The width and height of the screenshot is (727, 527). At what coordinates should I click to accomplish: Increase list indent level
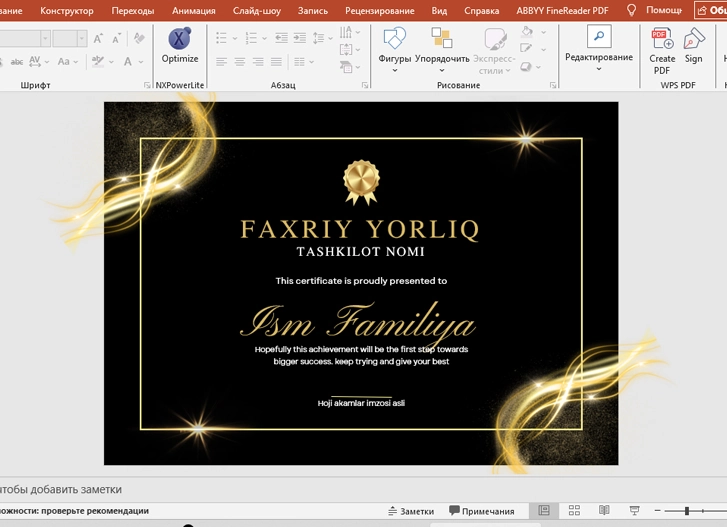tap(300, 38)
